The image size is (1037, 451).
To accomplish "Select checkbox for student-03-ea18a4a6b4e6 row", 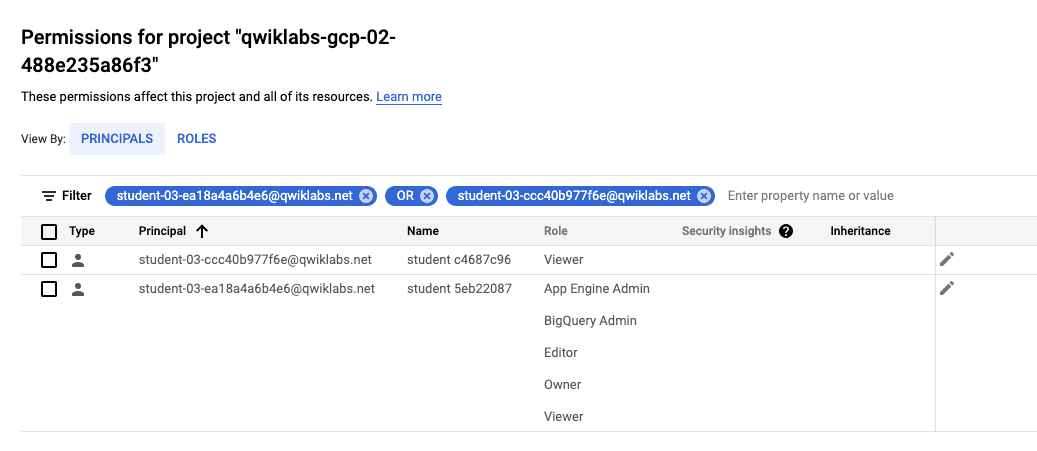I will click(49, 289).
